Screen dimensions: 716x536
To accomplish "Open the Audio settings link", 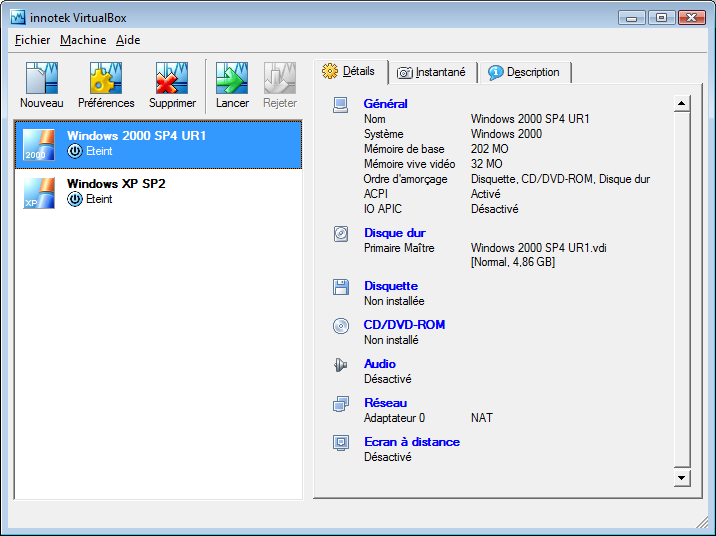I will tap(379, 364).
